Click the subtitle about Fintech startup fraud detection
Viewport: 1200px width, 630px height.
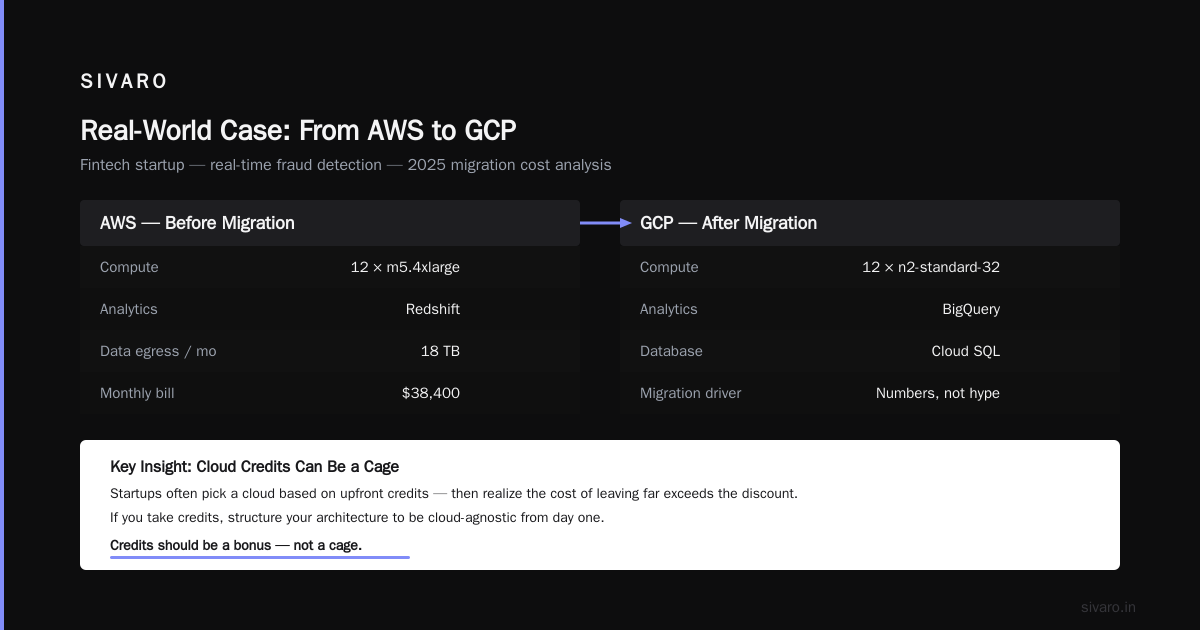[345, 165]
